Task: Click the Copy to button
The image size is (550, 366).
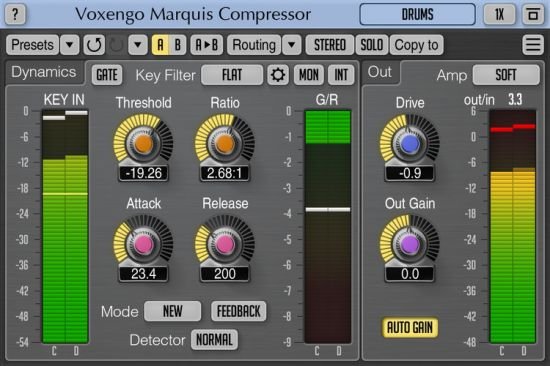Action: (416, 45)
